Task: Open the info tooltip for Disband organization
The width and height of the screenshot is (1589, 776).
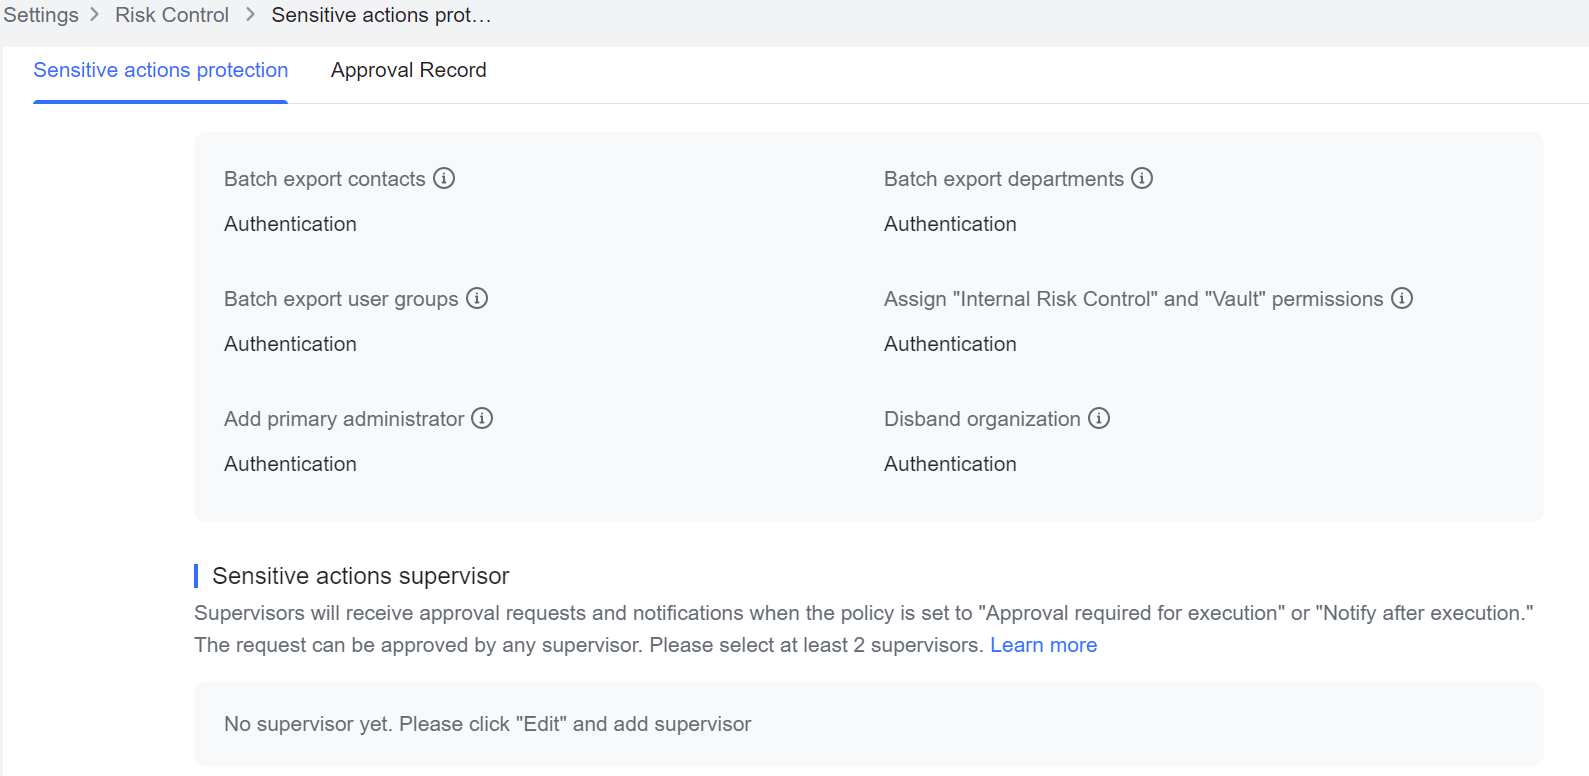Action: coord(1099,418)
